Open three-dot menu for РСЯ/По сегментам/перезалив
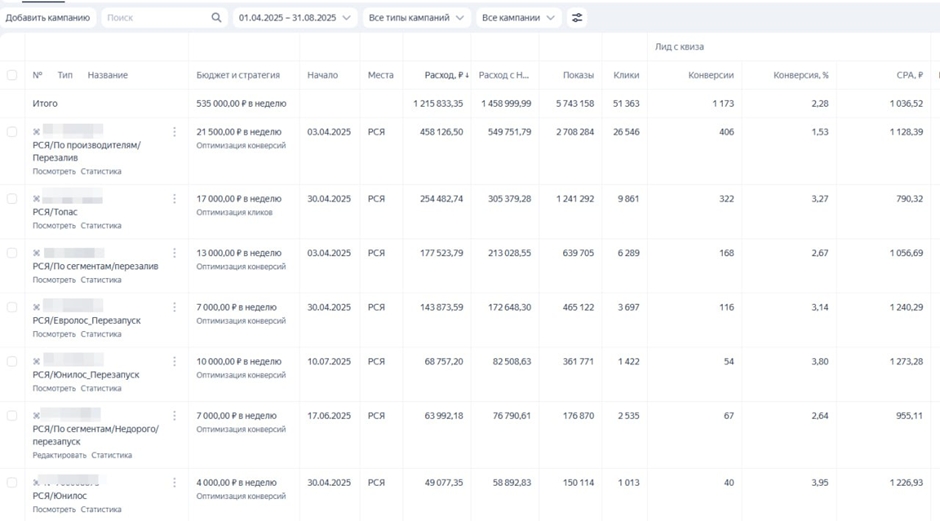The height and width of the screenshot is (521, 940). tap(174, 253)
